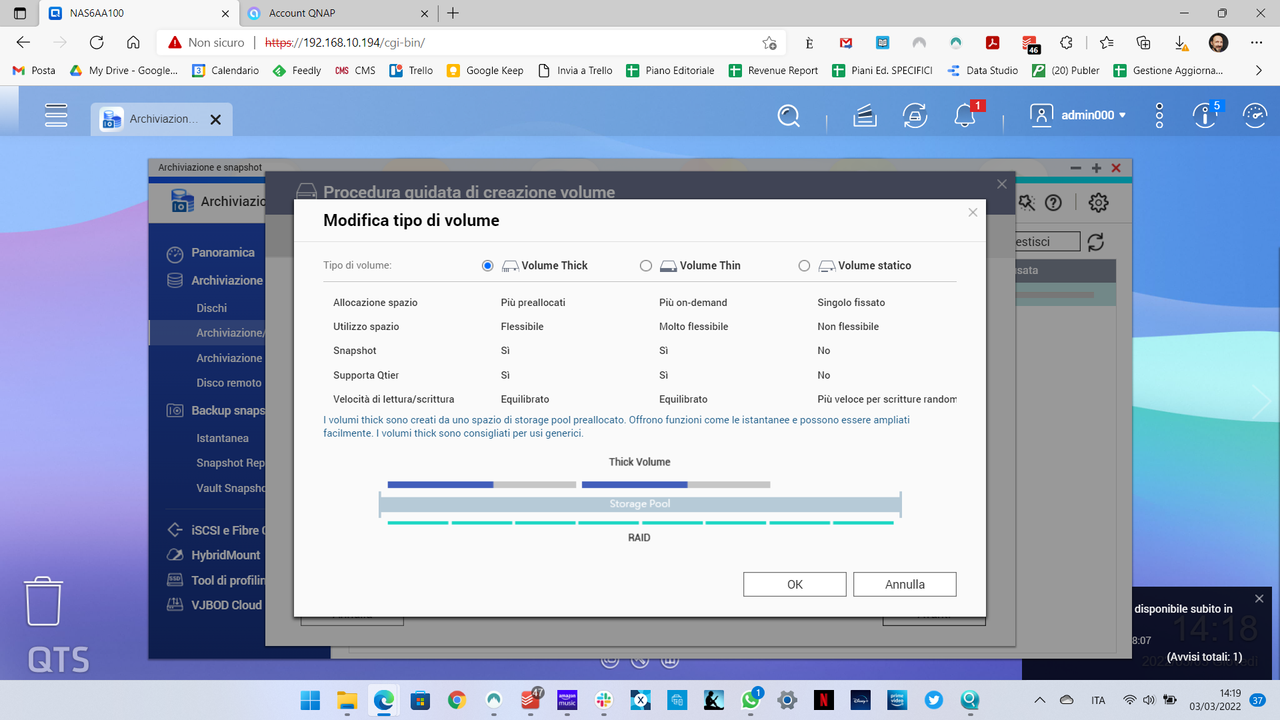Open the admin000 user dropdown

pyautogui.click(x=1079, y=116)
